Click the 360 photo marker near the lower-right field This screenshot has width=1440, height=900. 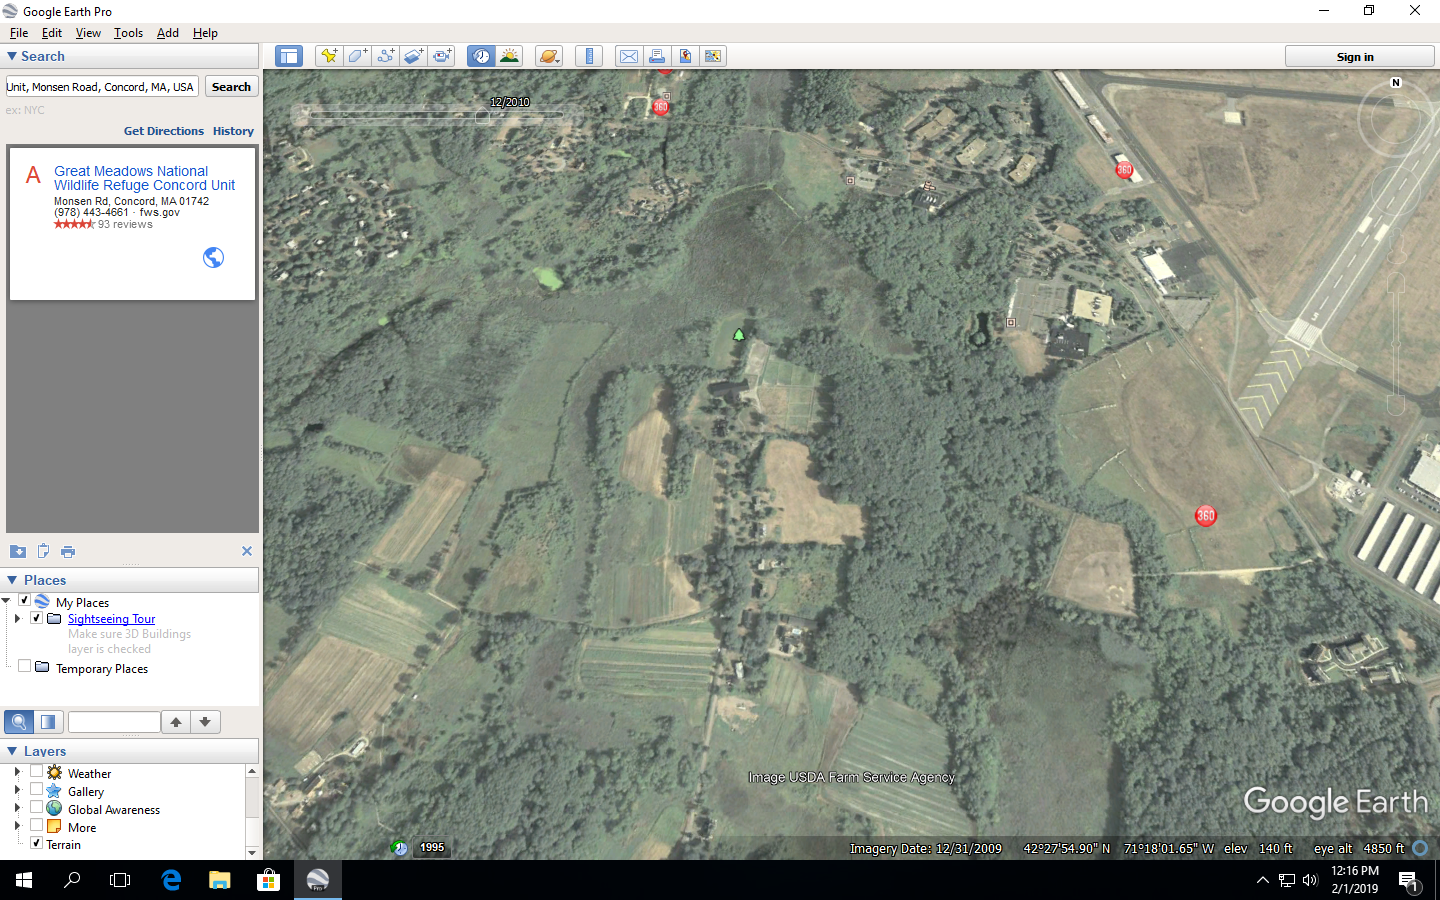point(1206,516)
